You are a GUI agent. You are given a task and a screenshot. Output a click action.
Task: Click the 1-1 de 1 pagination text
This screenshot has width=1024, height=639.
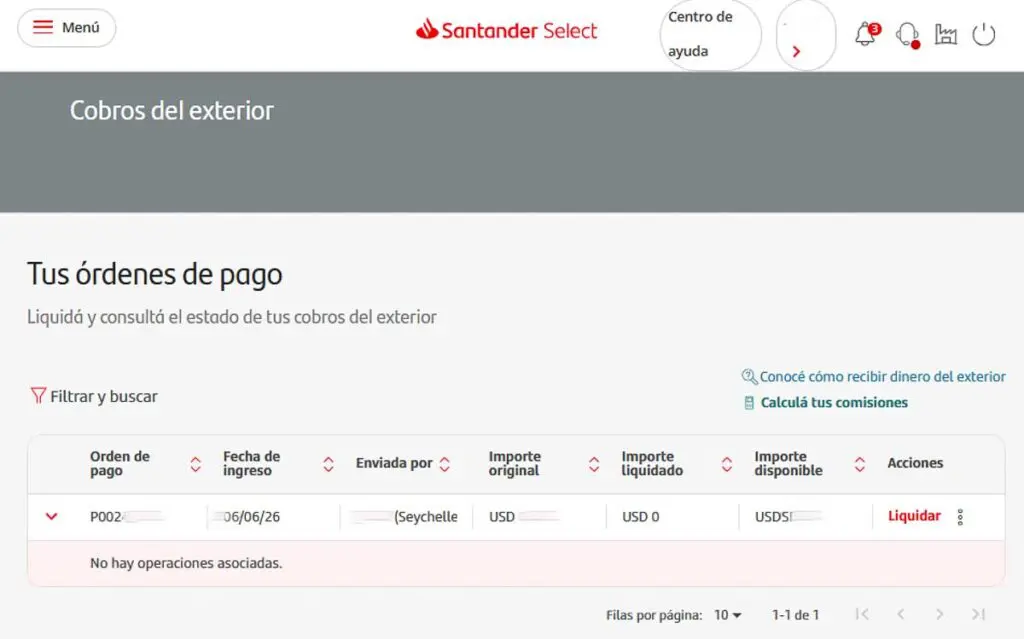795,615
